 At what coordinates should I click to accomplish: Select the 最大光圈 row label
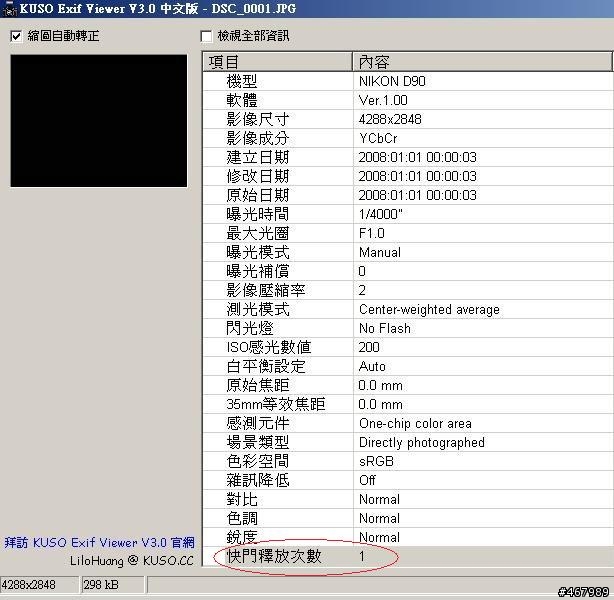(x=257, y=233)
